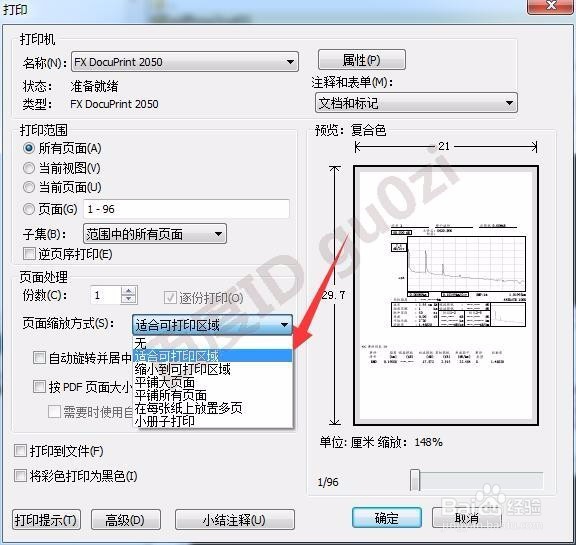
Task: Click the 小结注释(U) button
Action: (x=235, y=519)
